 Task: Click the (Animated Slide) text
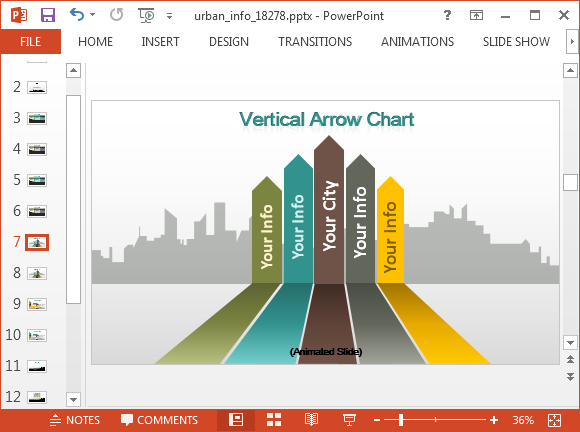click(326, 351)
